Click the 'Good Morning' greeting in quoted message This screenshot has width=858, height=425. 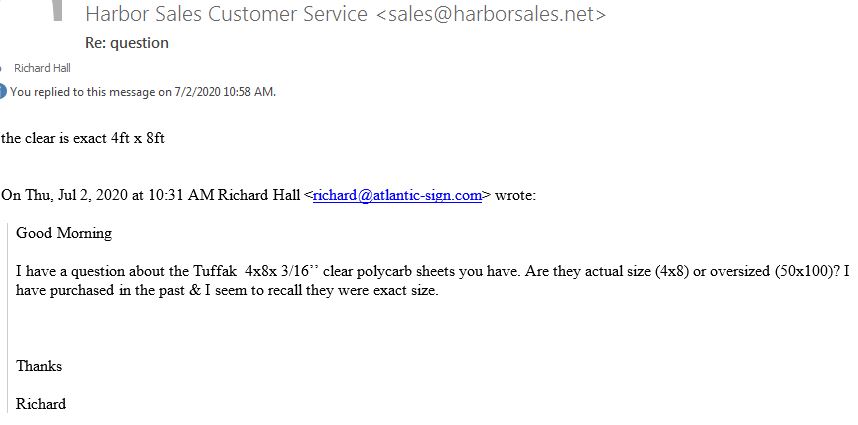click(x=64, y=233)
